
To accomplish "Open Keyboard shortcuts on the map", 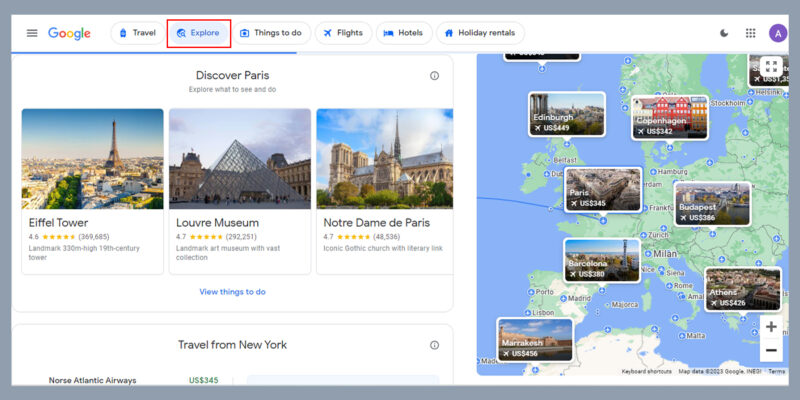I will (x=646, y=371).
